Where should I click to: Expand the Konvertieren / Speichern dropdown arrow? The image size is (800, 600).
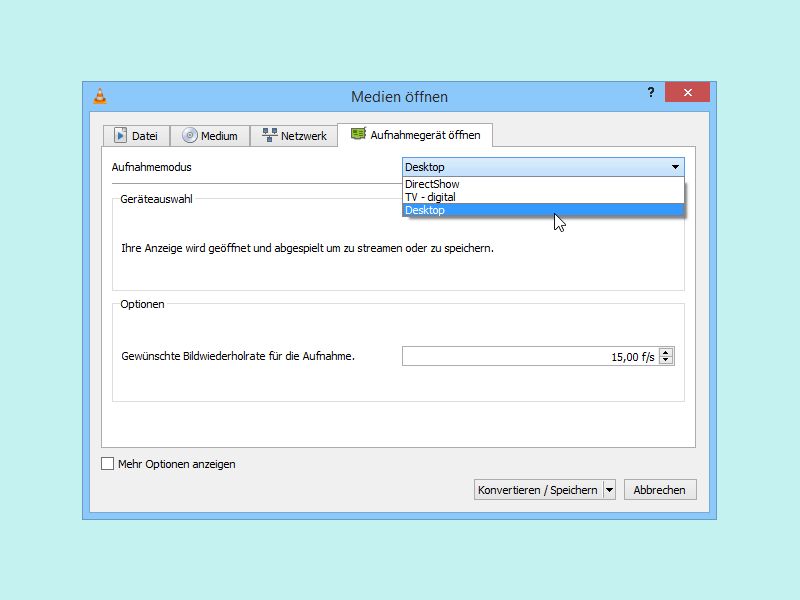pos(609,490)
